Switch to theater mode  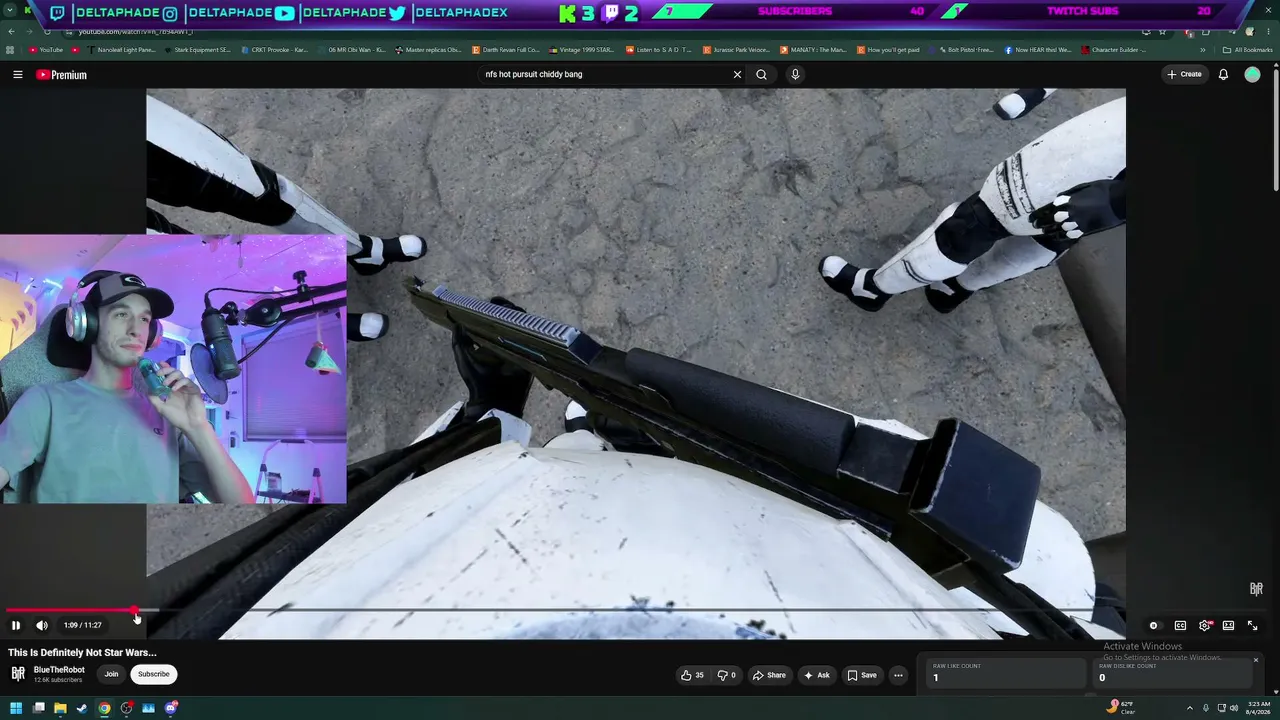tap(1228, 625)
